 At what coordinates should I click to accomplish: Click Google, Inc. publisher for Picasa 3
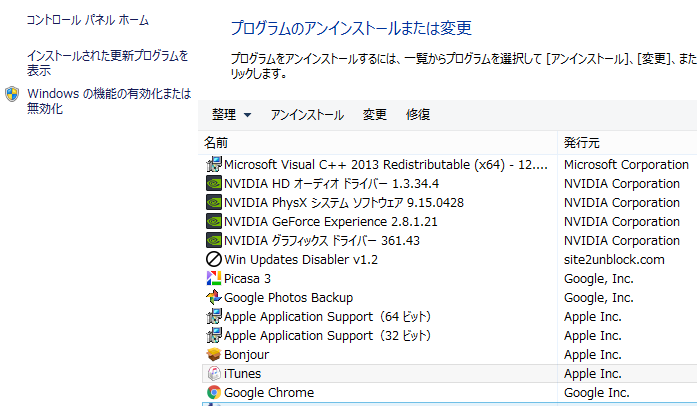tap(599, 279)
